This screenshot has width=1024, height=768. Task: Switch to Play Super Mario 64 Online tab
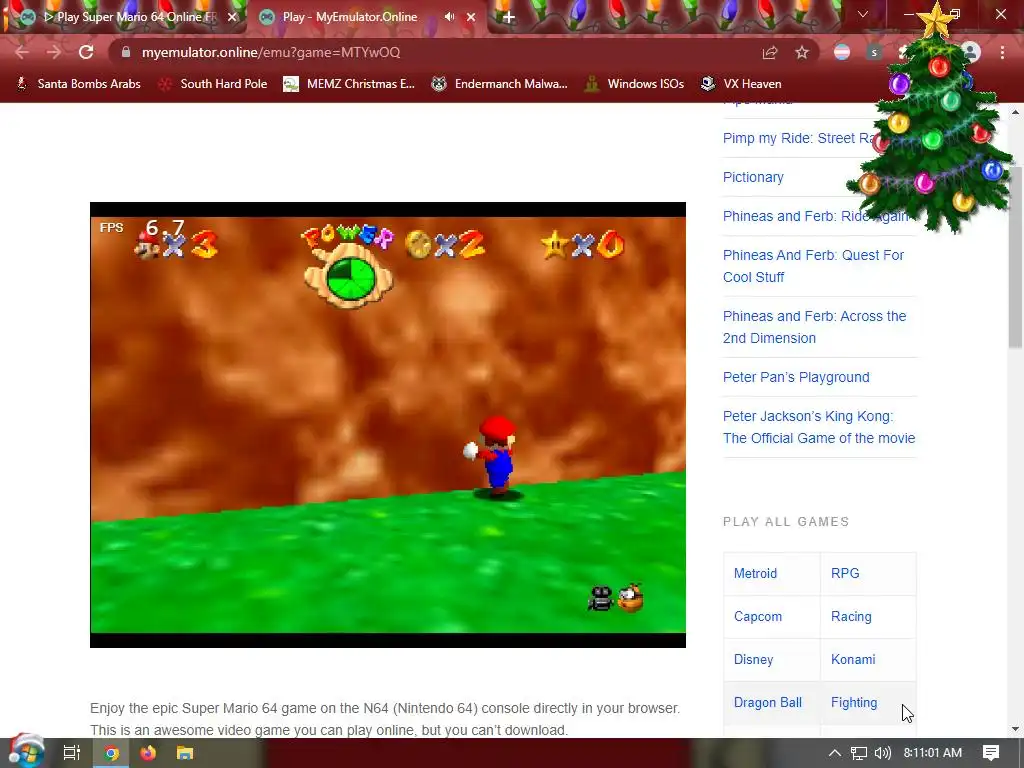(x=127, y=17)
